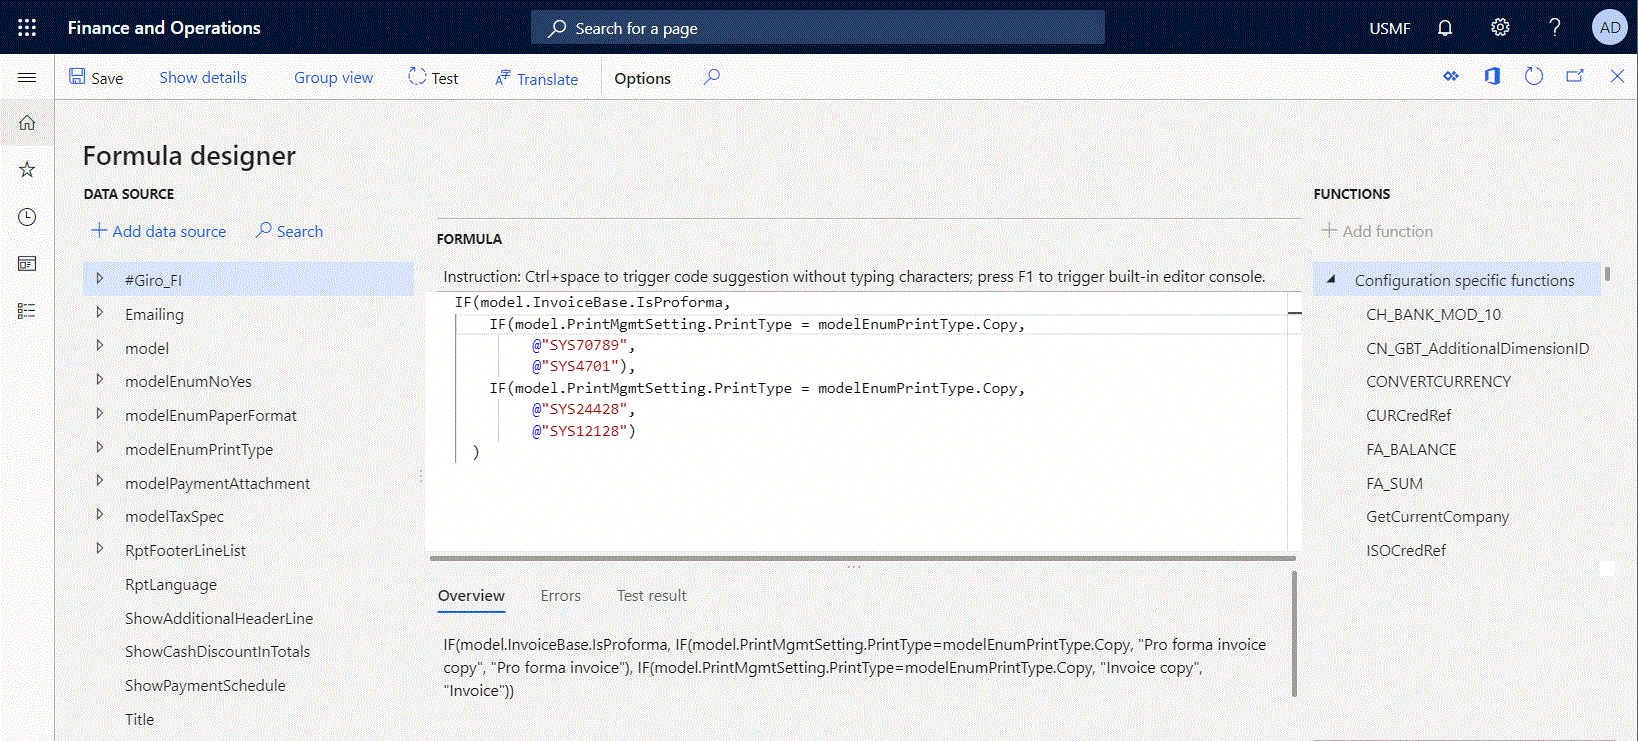
Task: Open the app launcher waffle icon
Action: (x=27, y=28)
